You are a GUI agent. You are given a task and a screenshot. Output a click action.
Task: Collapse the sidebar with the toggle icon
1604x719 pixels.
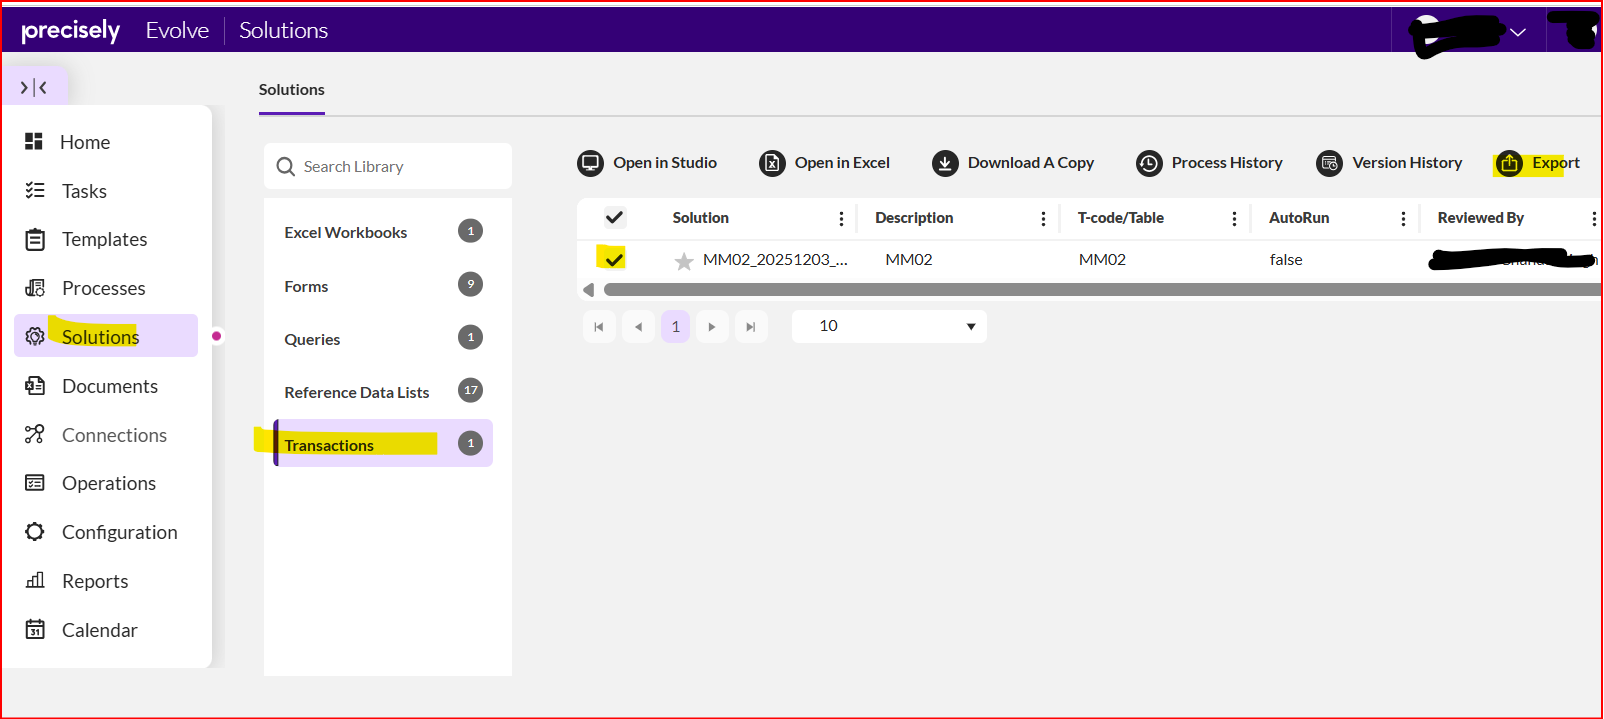point(34,88)
